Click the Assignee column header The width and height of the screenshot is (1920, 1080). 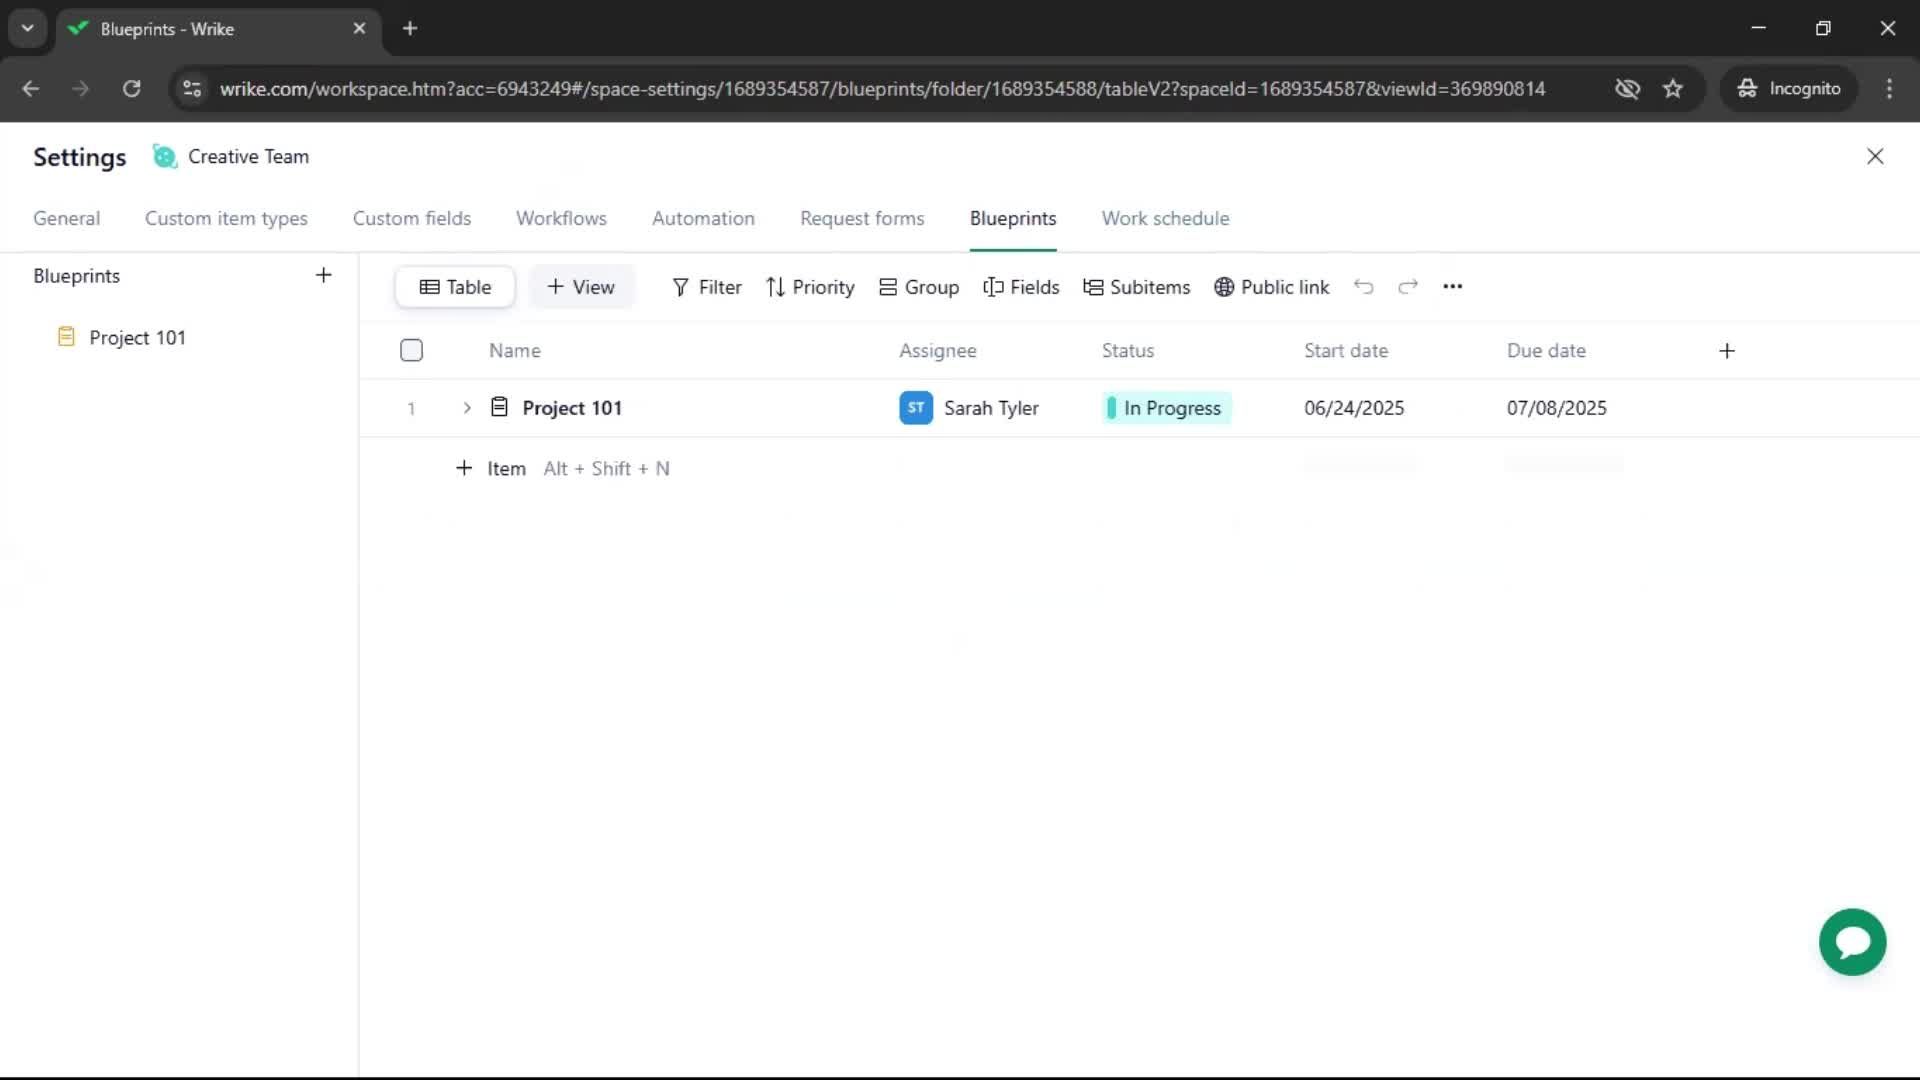click(x=937, y=351)
